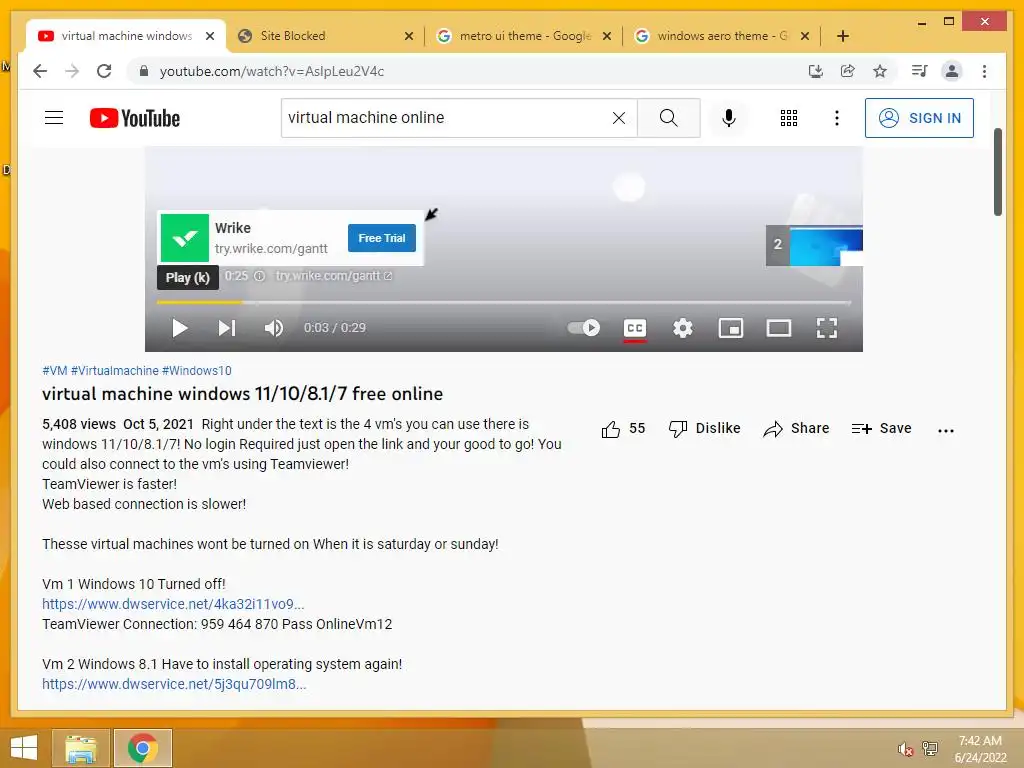Save the video to a playlist
This screenshot has width=1024, height=768.
pyautogui.click(x=882, y=428)
